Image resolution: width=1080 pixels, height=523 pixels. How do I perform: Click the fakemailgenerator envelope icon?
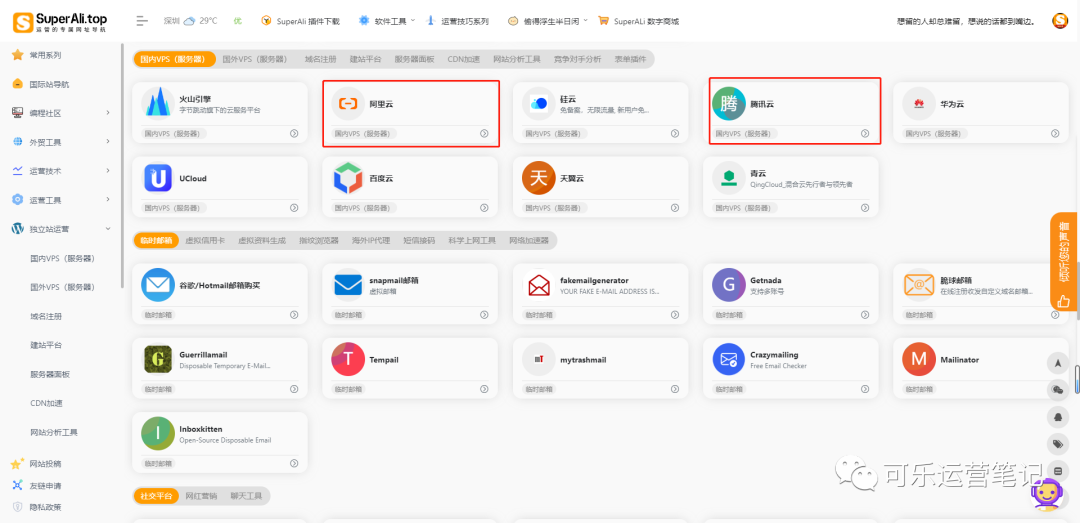coord(539,285)
